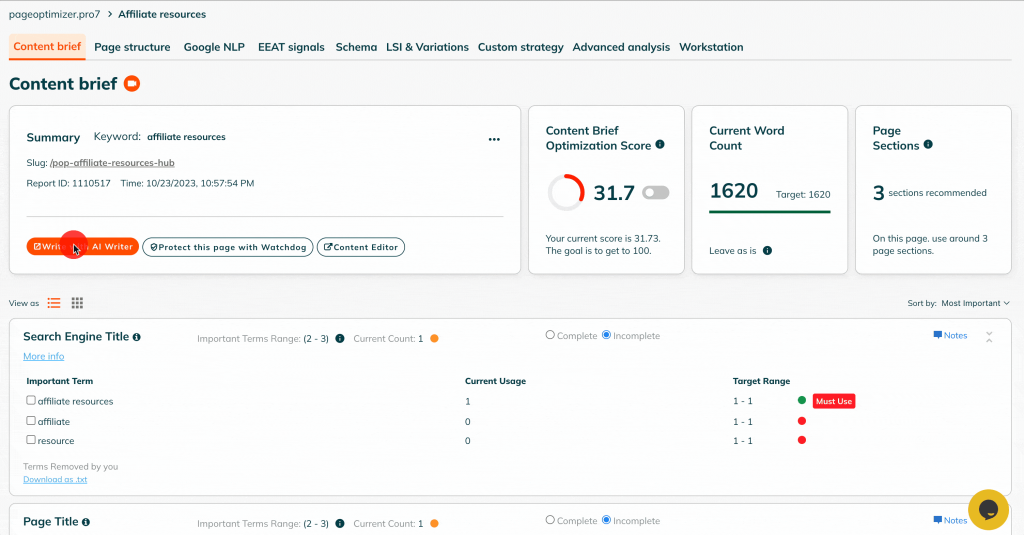The height and width of the screenshot is (535, 1024).
Task: Mark Page Title as Incomplete
Action: (606, 520)
